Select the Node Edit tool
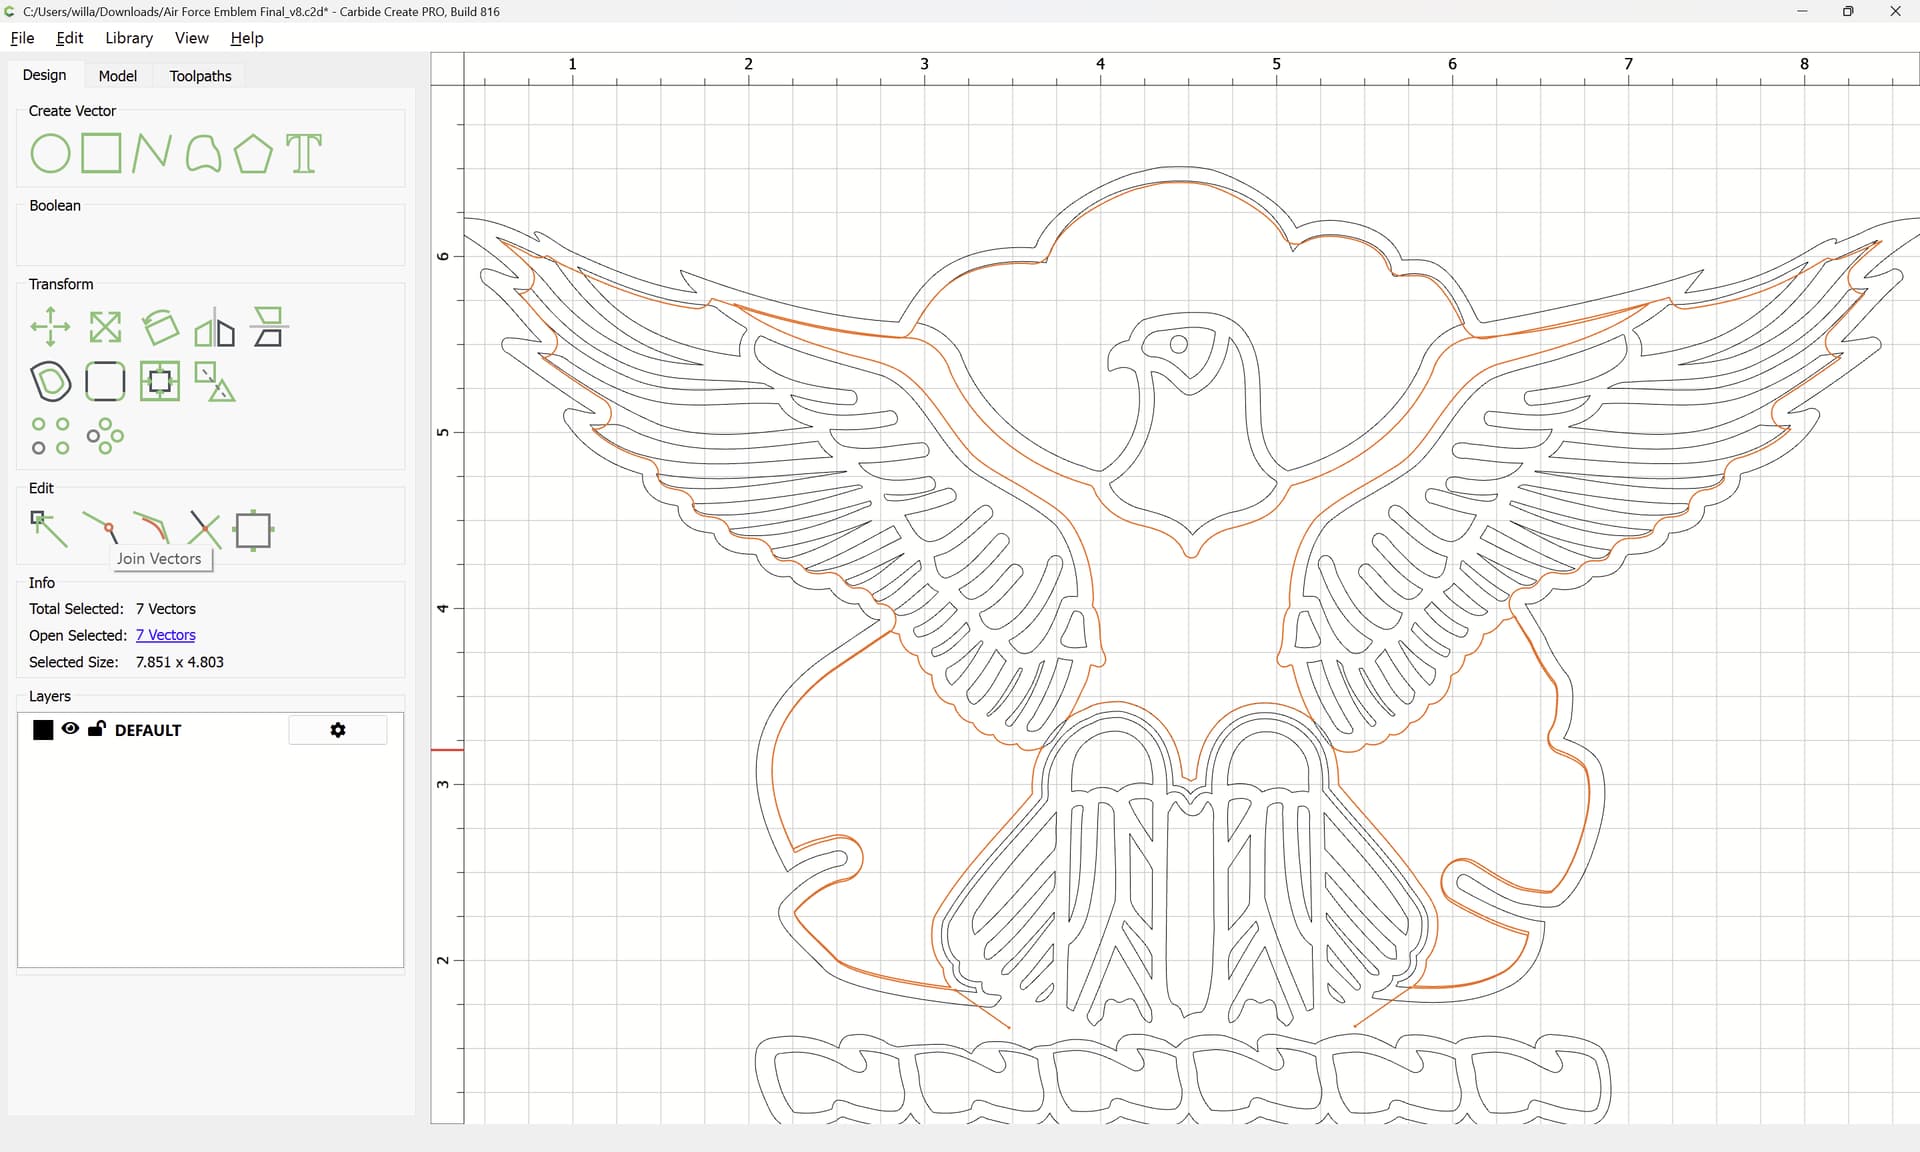 coord(50,530)
